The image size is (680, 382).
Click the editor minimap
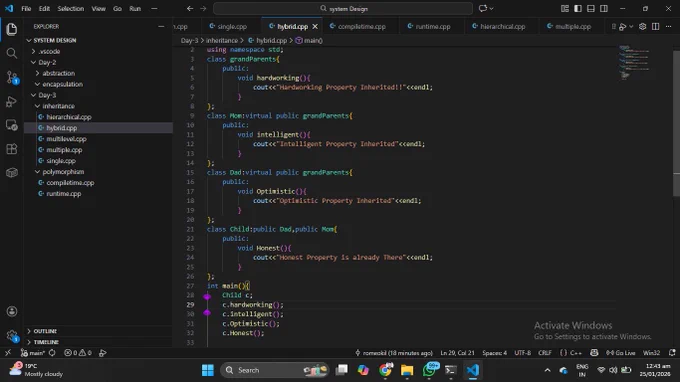point(634,63)
